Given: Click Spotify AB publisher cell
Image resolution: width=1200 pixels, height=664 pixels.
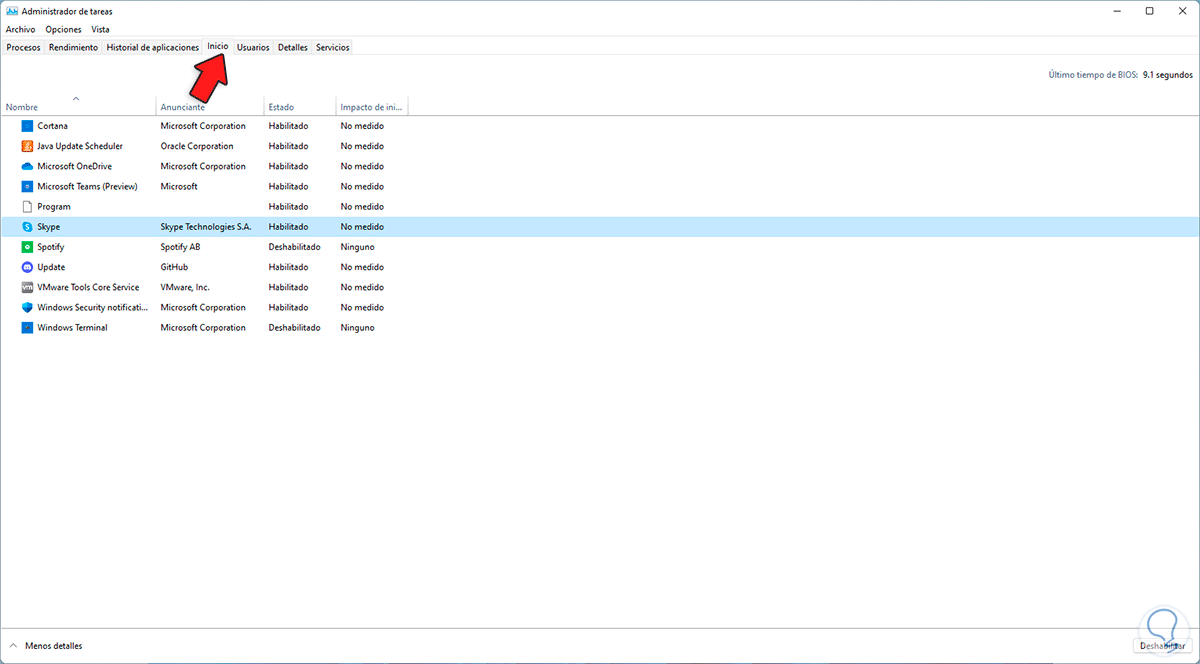Looking at the screenshot, I should click(x=180, y=247).
